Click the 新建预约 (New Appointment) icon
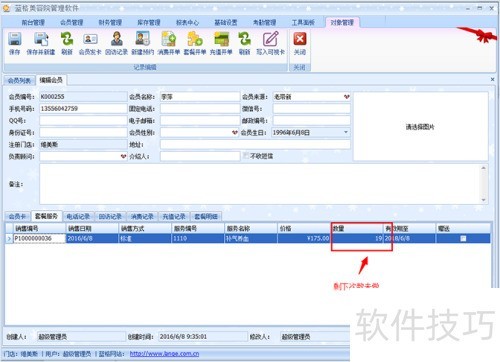The height and width of the screenshot is (362, 500). pyautogui.click(x=143, y=39)
